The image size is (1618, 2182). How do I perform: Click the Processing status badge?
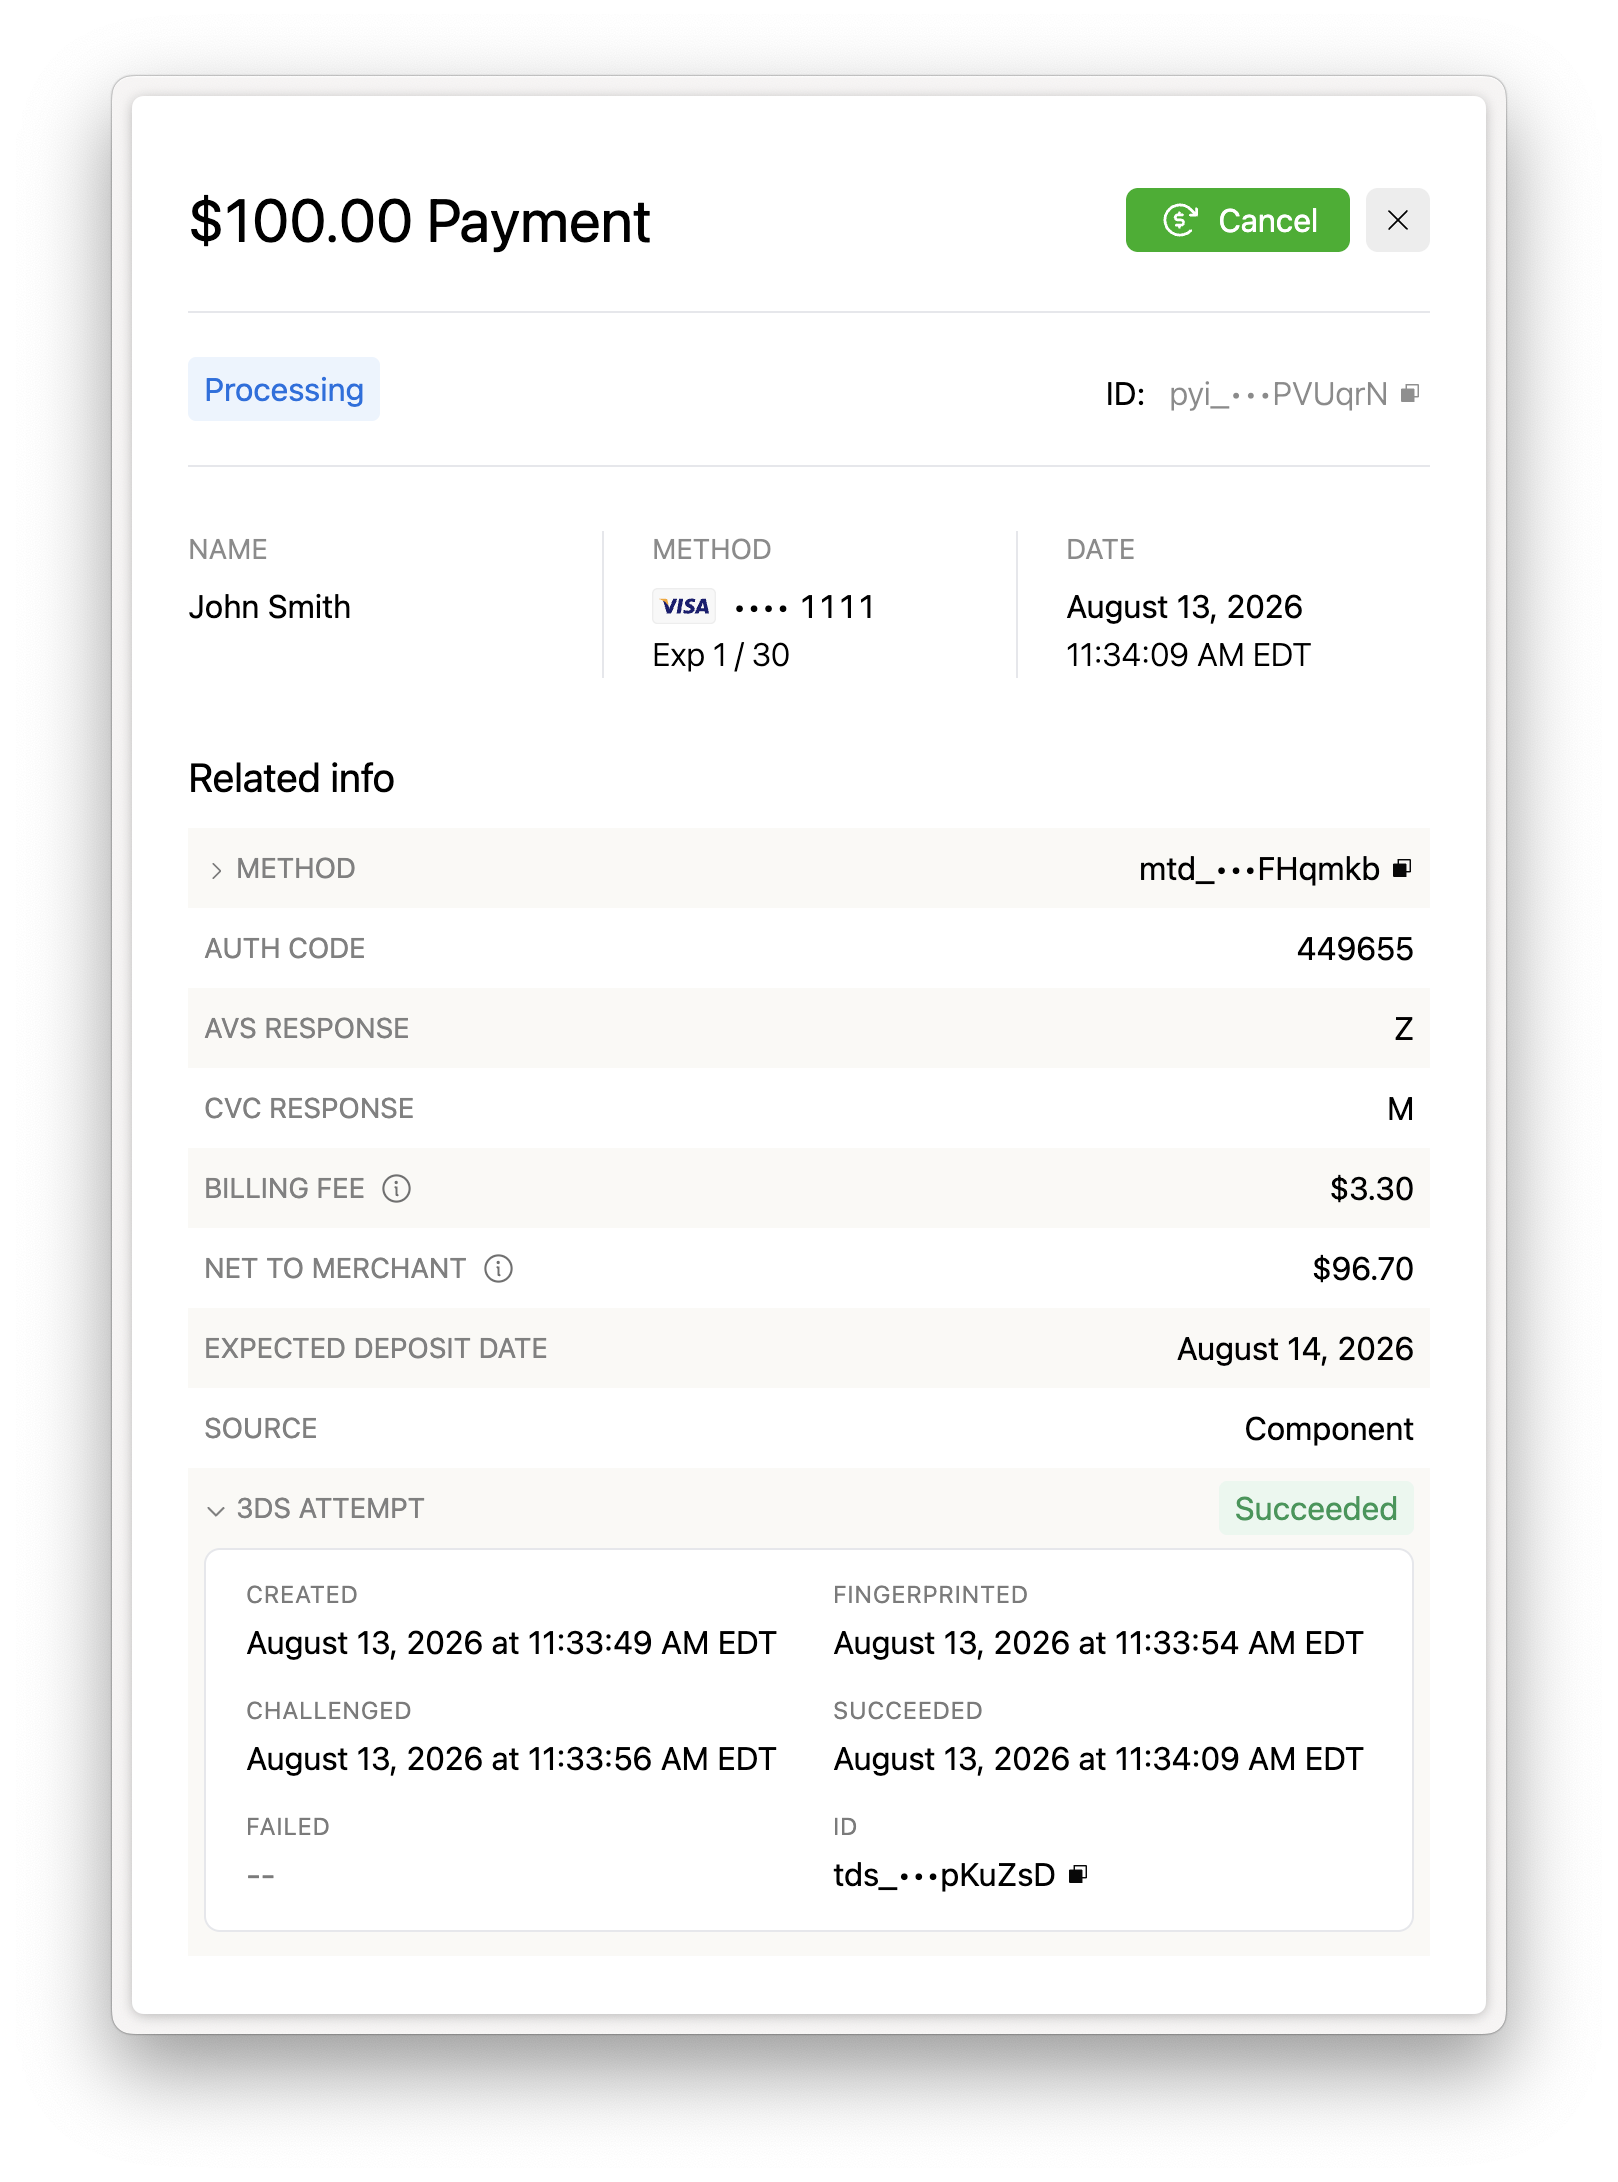[284, 390]
